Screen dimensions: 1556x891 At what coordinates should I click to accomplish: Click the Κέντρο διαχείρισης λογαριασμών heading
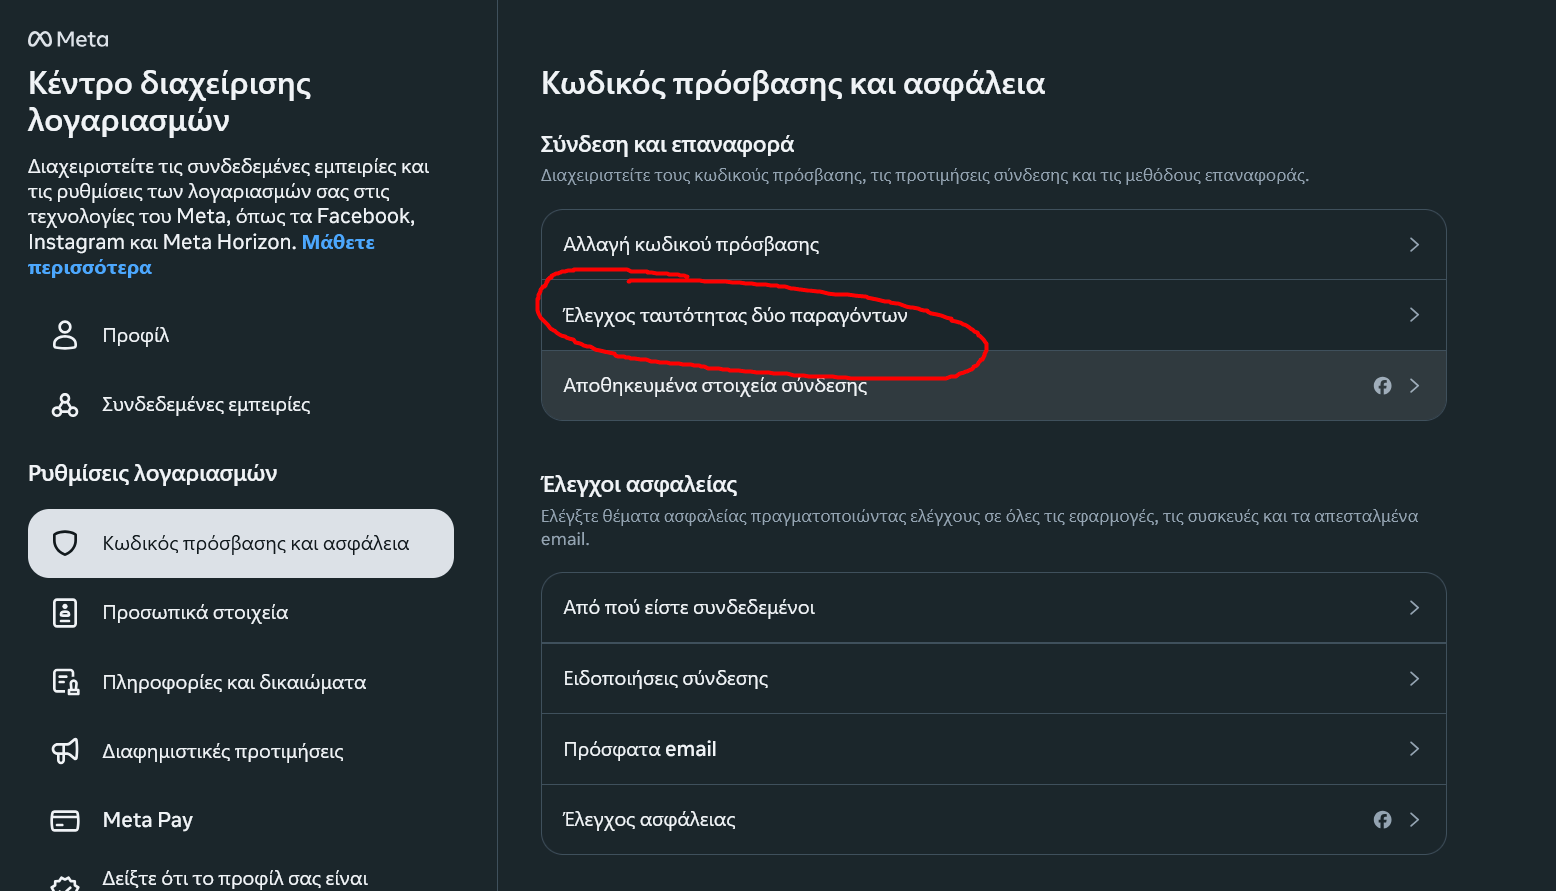pyautogui.click(x=170, y=102)
